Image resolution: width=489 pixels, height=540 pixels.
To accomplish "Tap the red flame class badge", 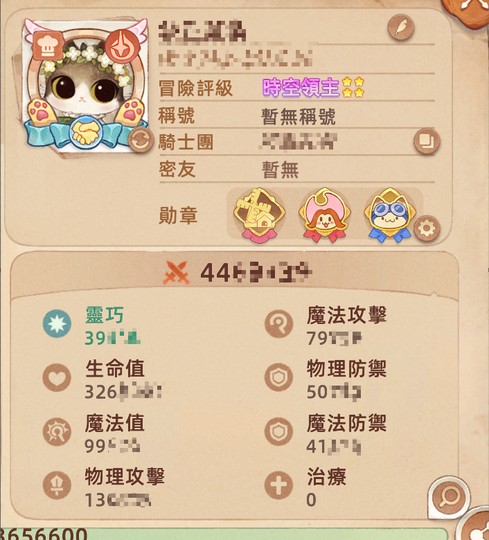I will [123, 46].
